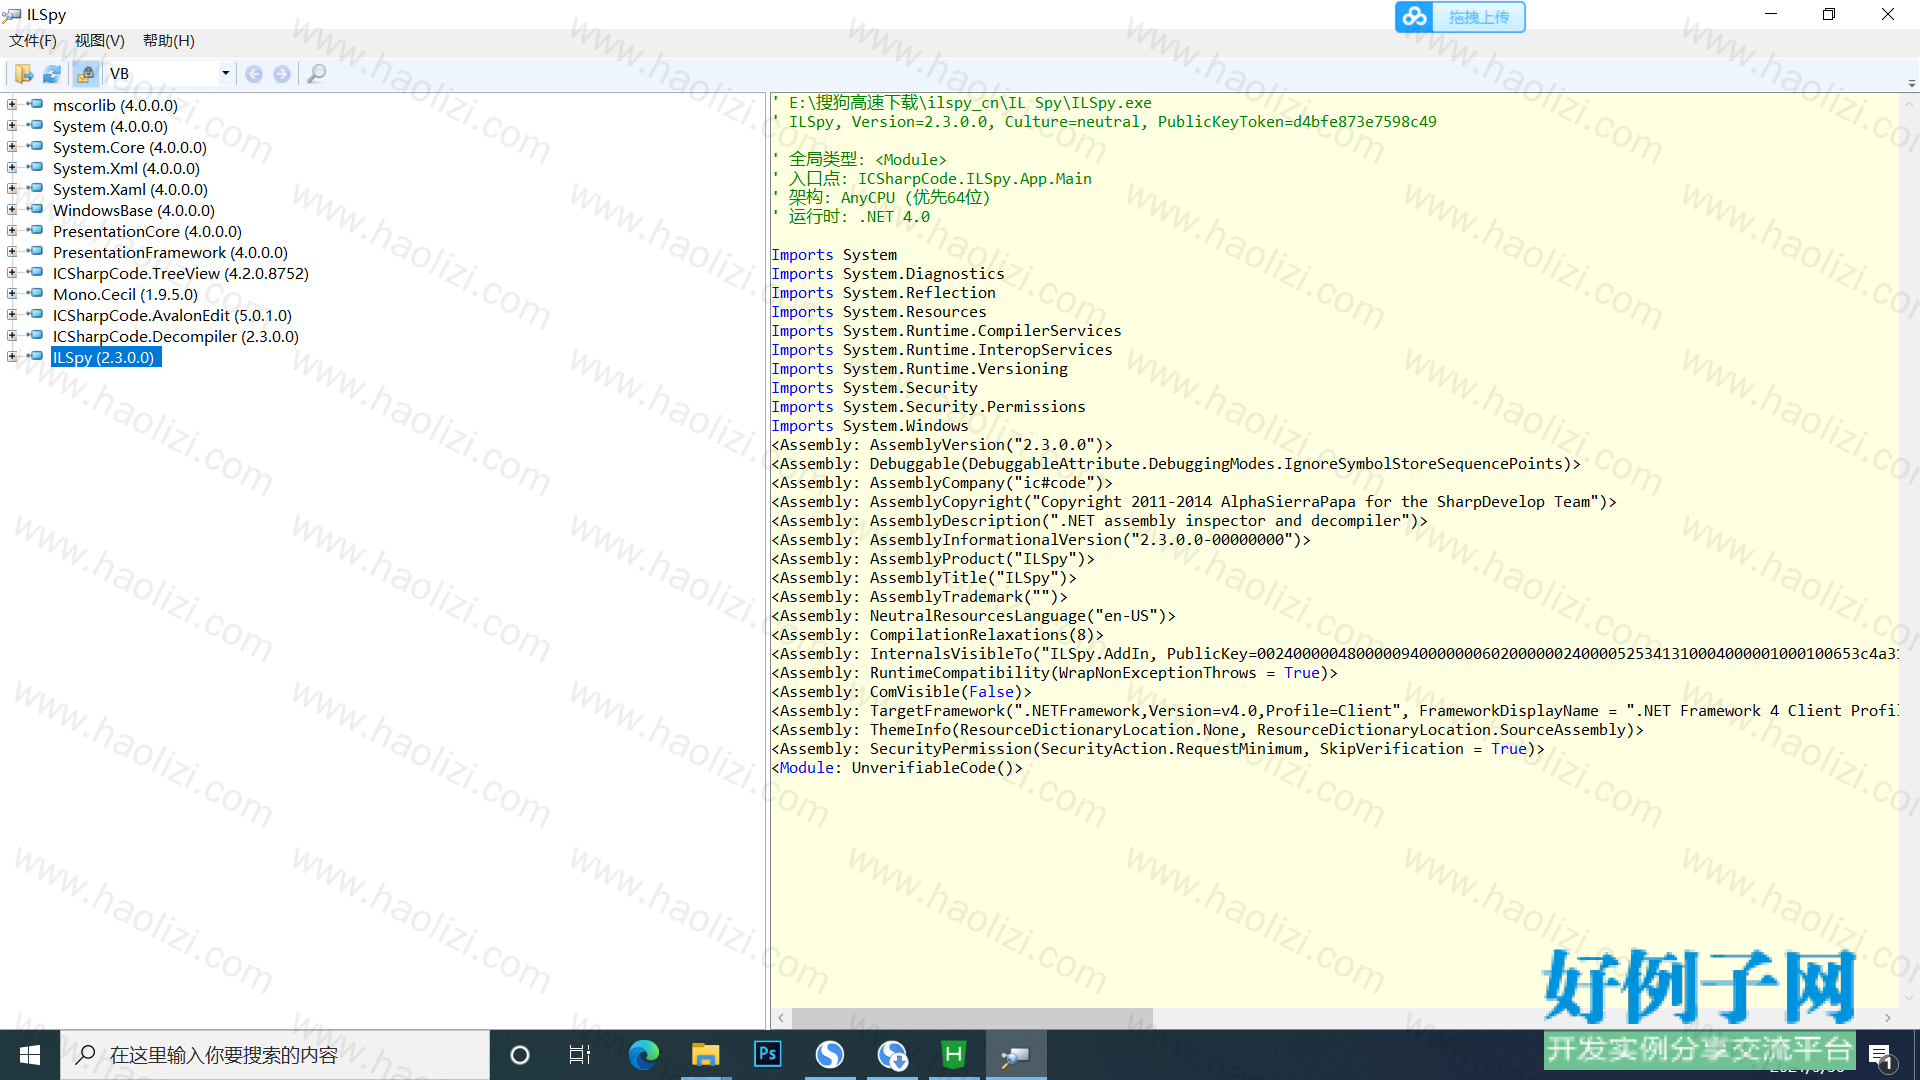Click the "Imports System.Reflection" line
Screen dimensions: 1920x1080
[883, 293]
